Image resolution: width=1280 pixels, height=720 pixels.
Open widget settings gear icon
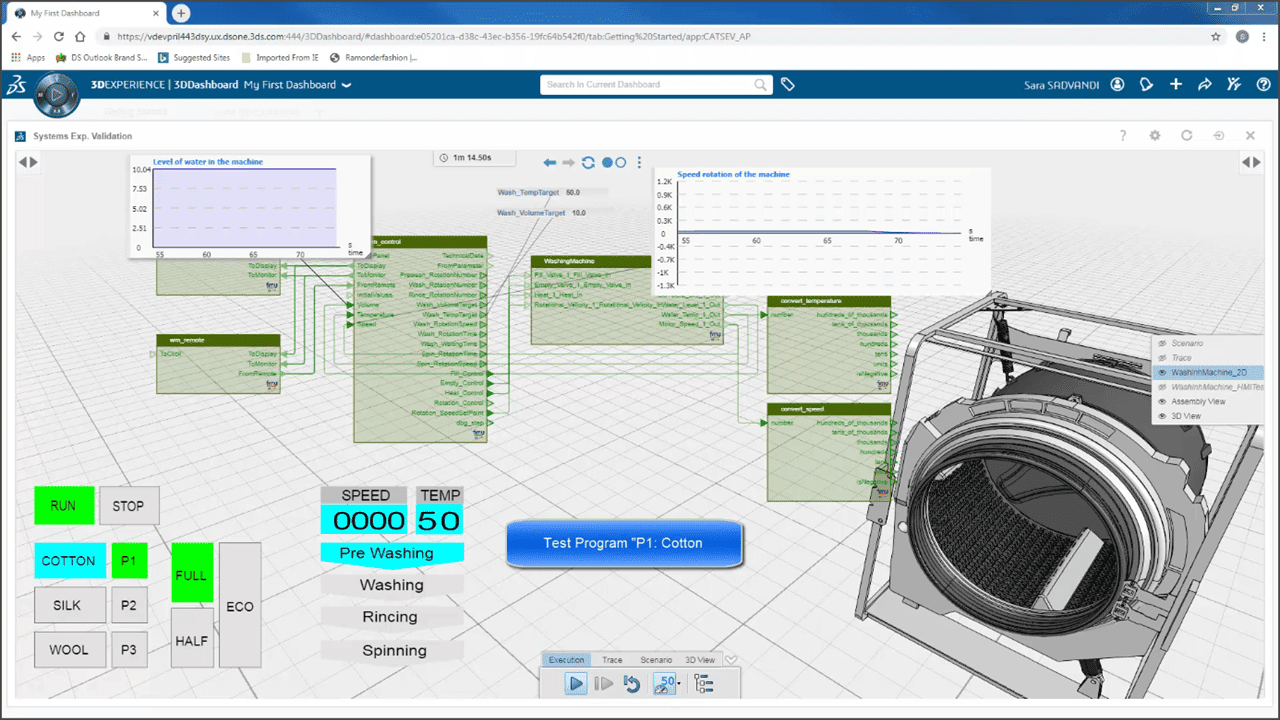click(x=1155, y=136)
